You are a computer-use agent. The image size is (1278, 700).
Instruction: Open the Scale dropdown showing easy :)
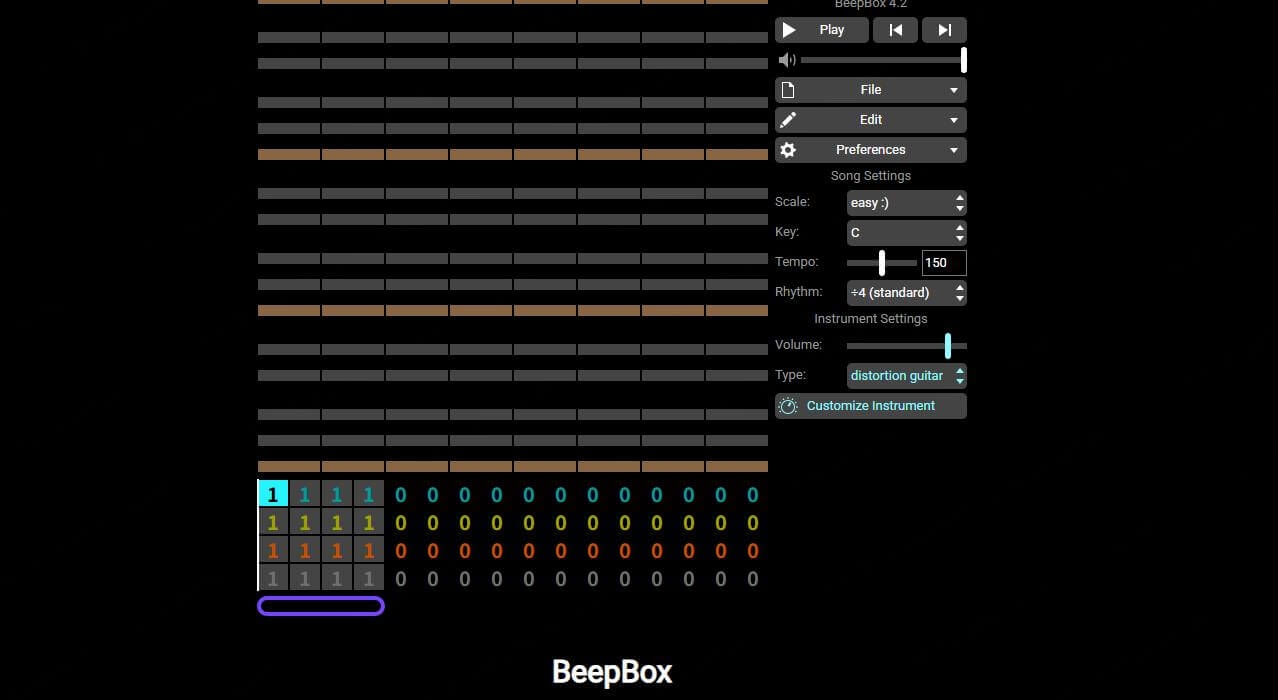tap(907, 203)
